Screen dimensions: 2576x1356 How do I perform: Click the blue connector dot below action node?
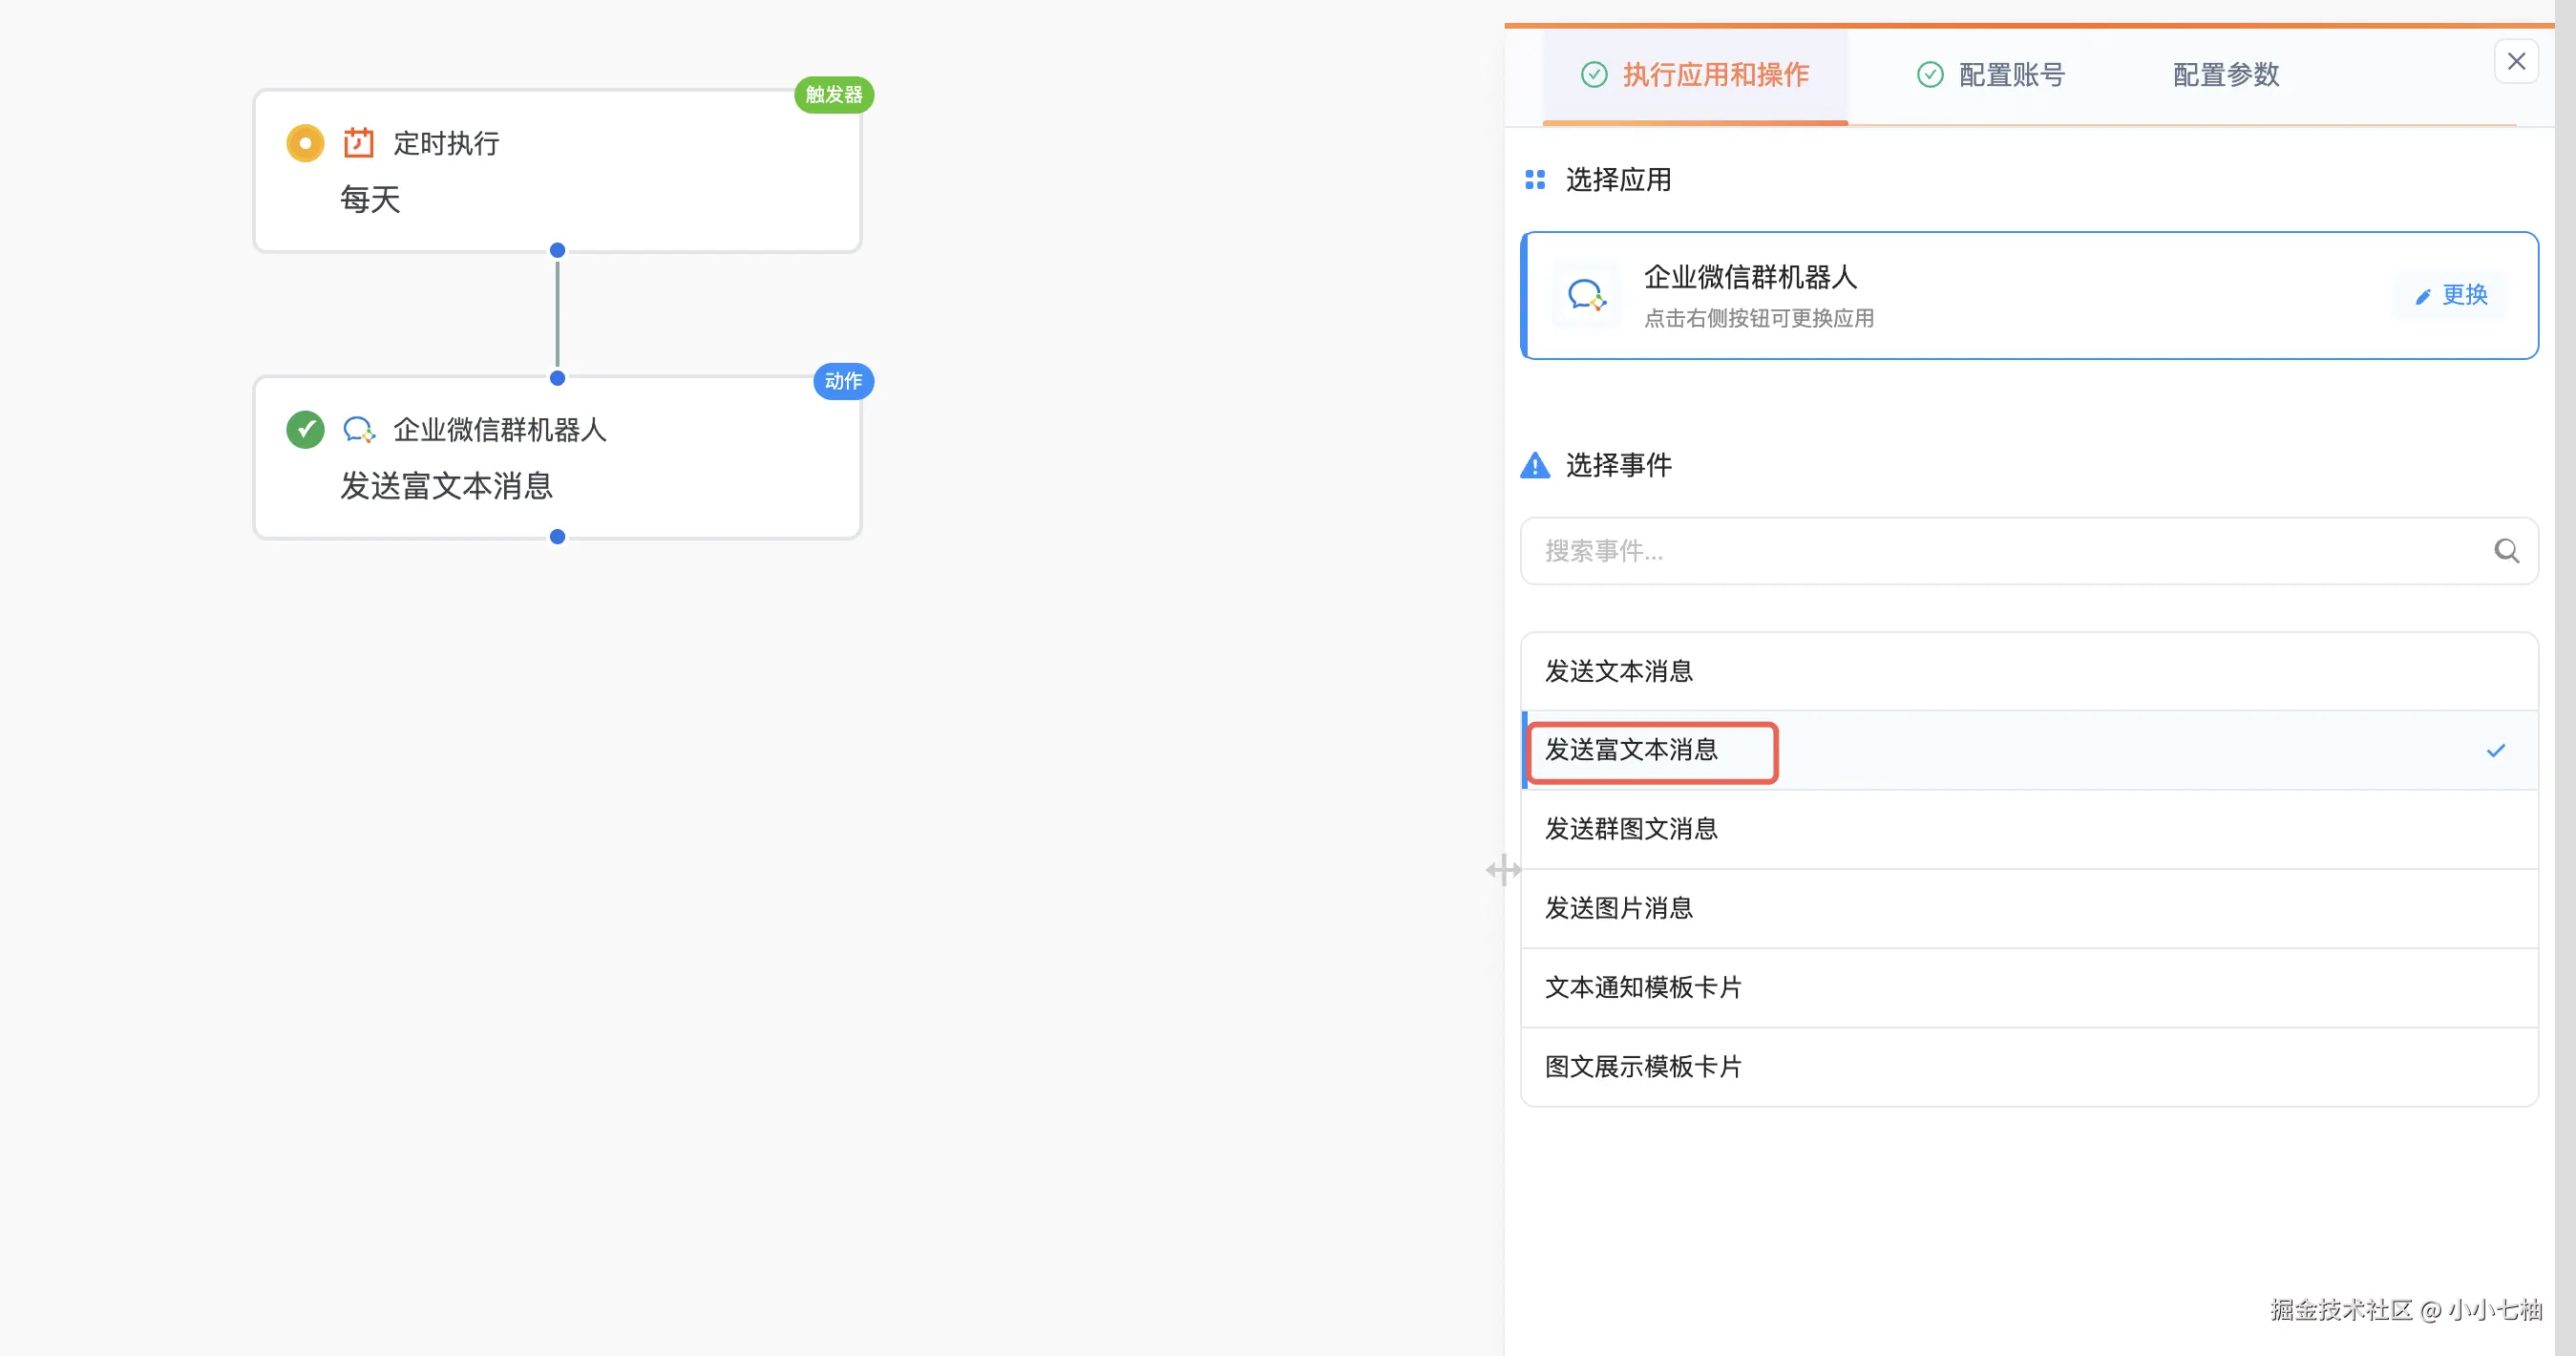(558, 537)
